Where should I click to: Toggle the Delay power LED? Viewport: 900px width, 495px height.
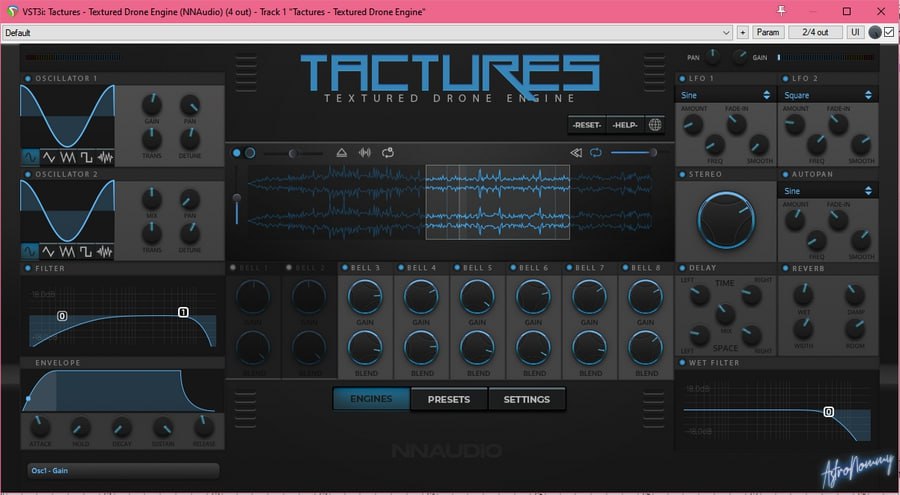pyautogui.click(x=682, y=268)
